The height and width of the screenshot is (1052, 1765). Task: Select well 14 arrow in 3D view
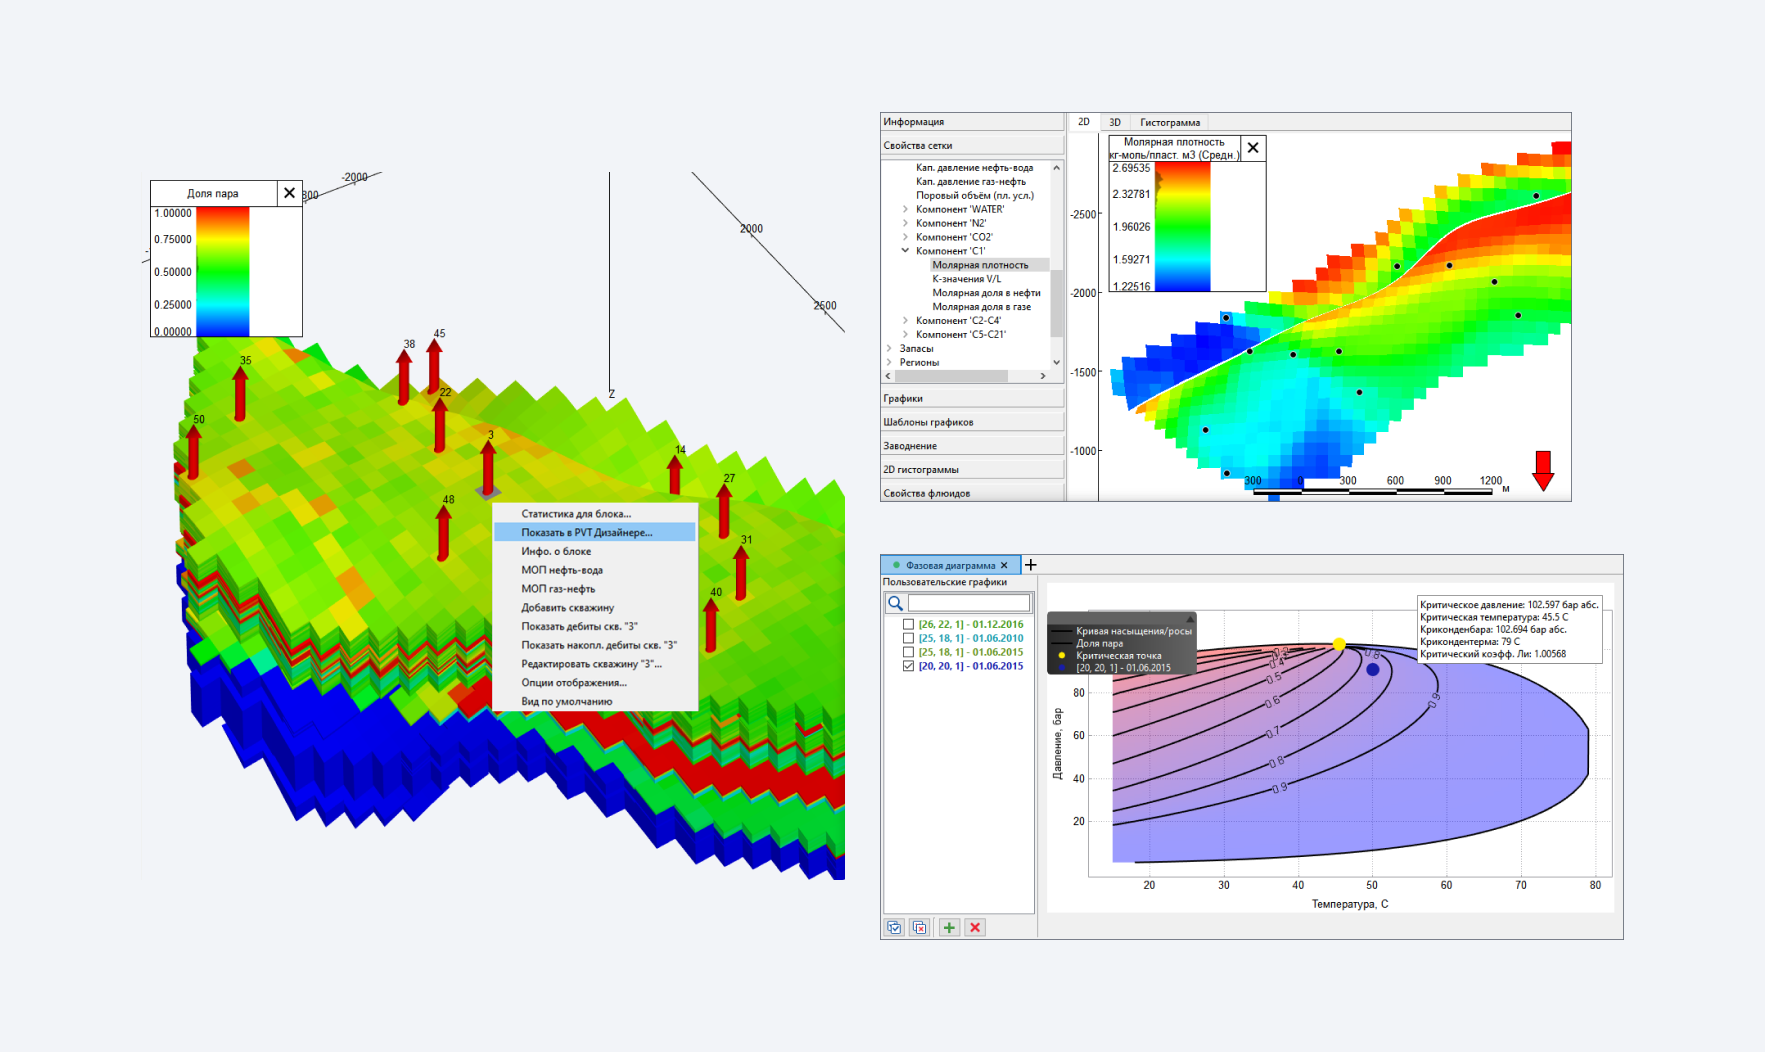pyautogui.click(x=675, y=475)
